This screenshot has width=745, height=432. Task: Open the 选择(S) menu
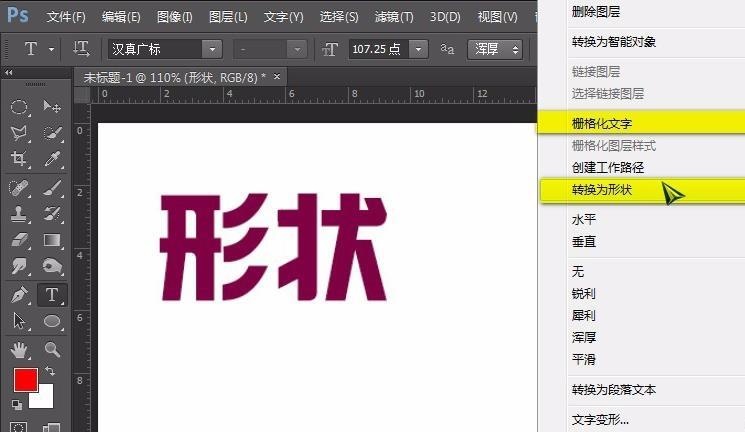click(339, 17)
